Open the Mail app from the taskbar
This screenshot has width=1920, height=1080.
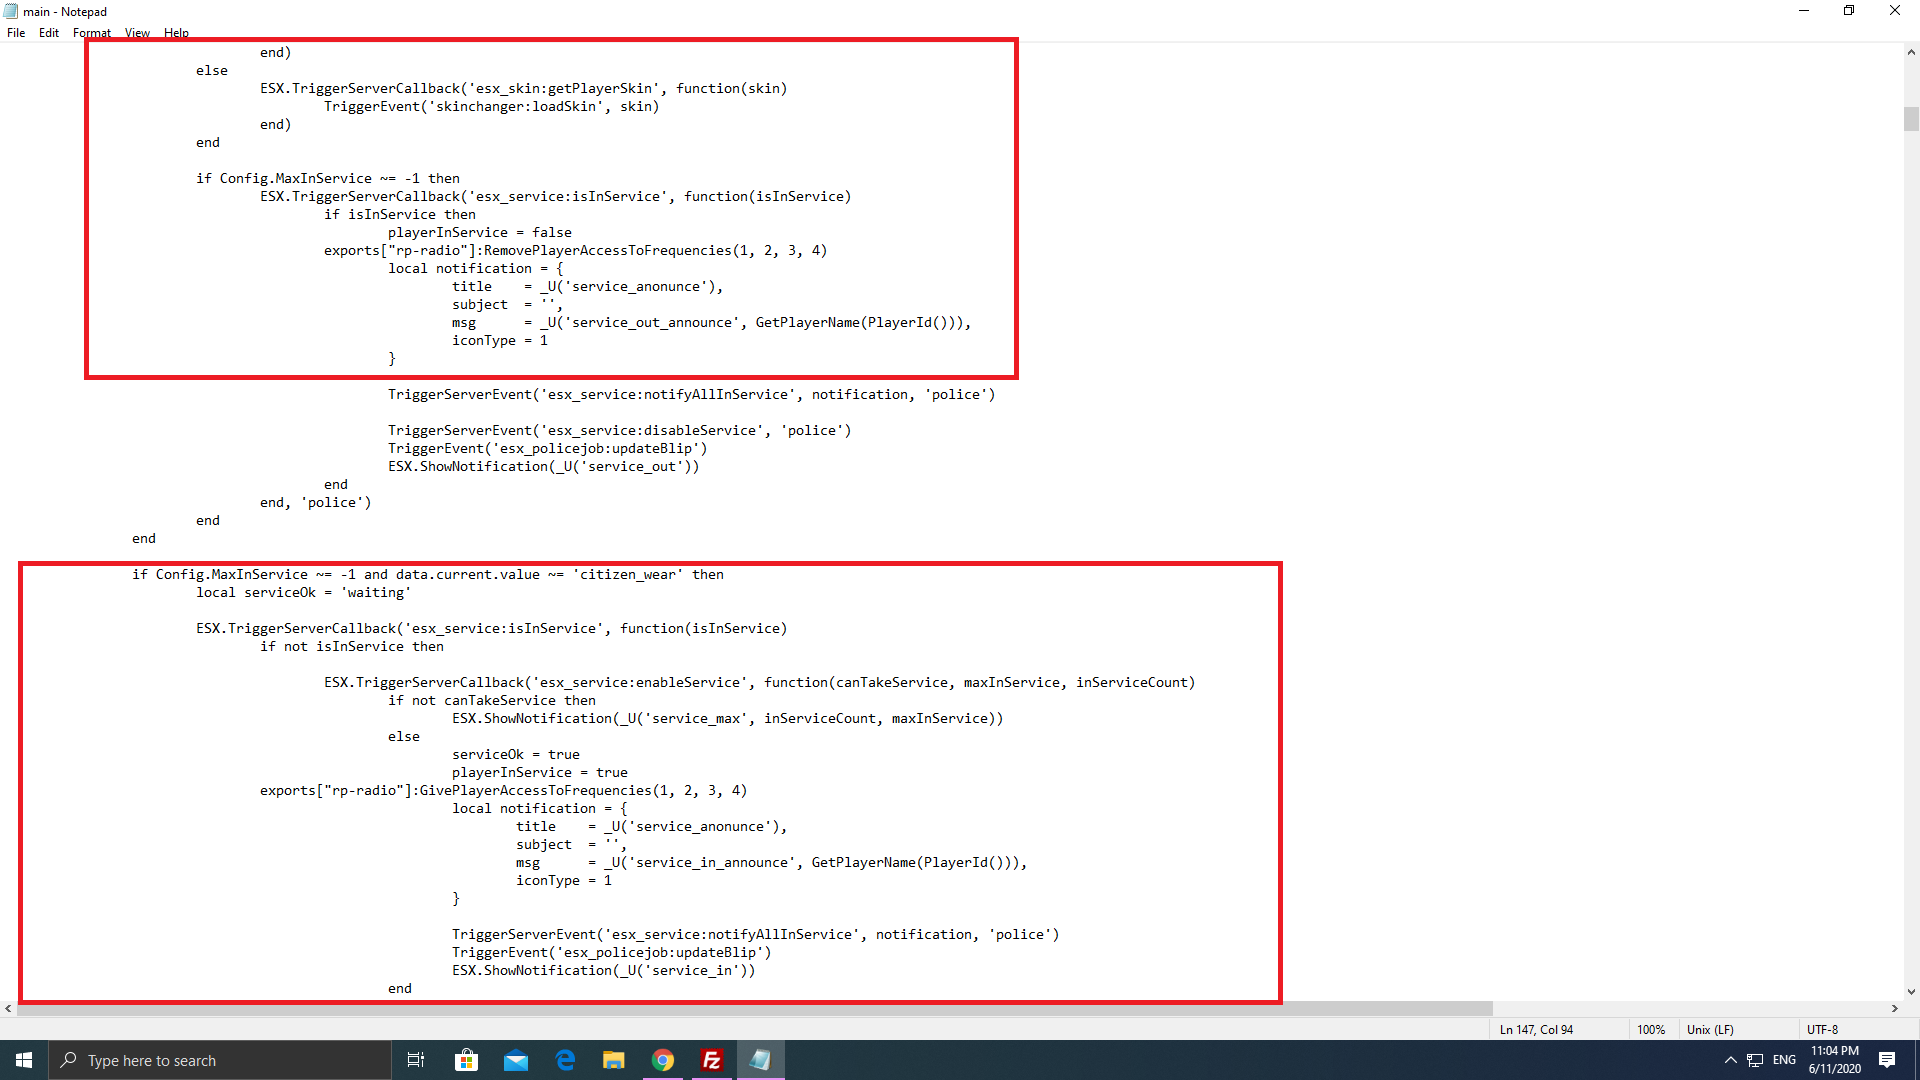point(515,1060)
